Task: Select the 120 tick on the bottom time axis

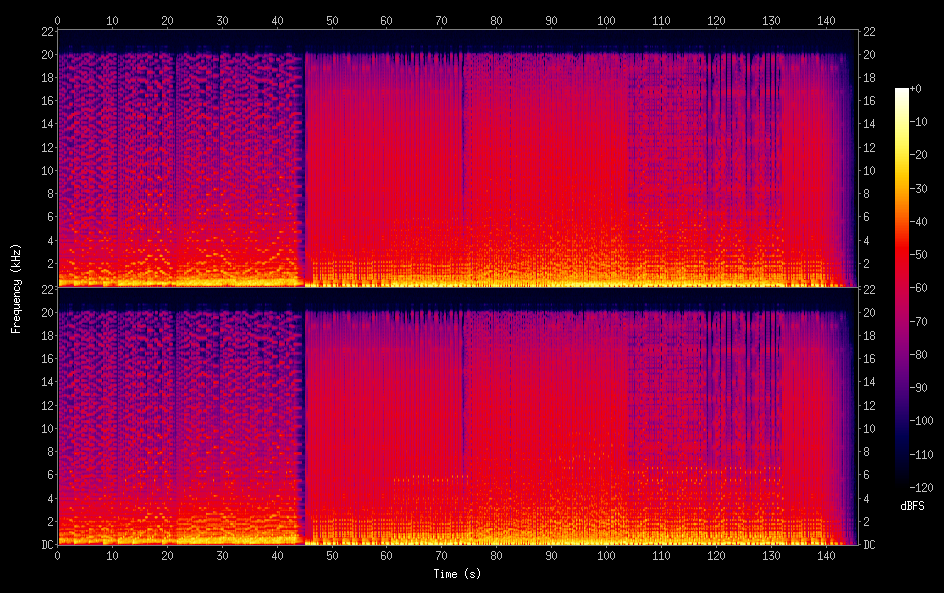Action: (716, 555)
